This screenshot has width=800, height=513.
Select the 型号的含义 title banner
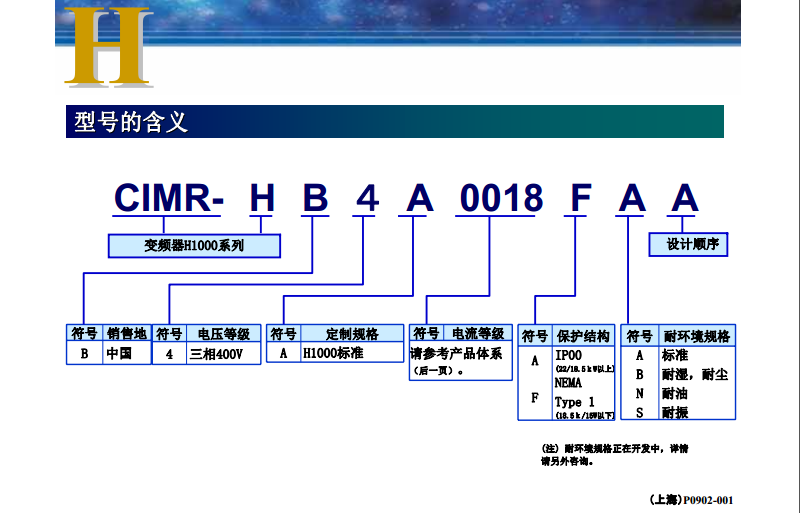[131, 122]
